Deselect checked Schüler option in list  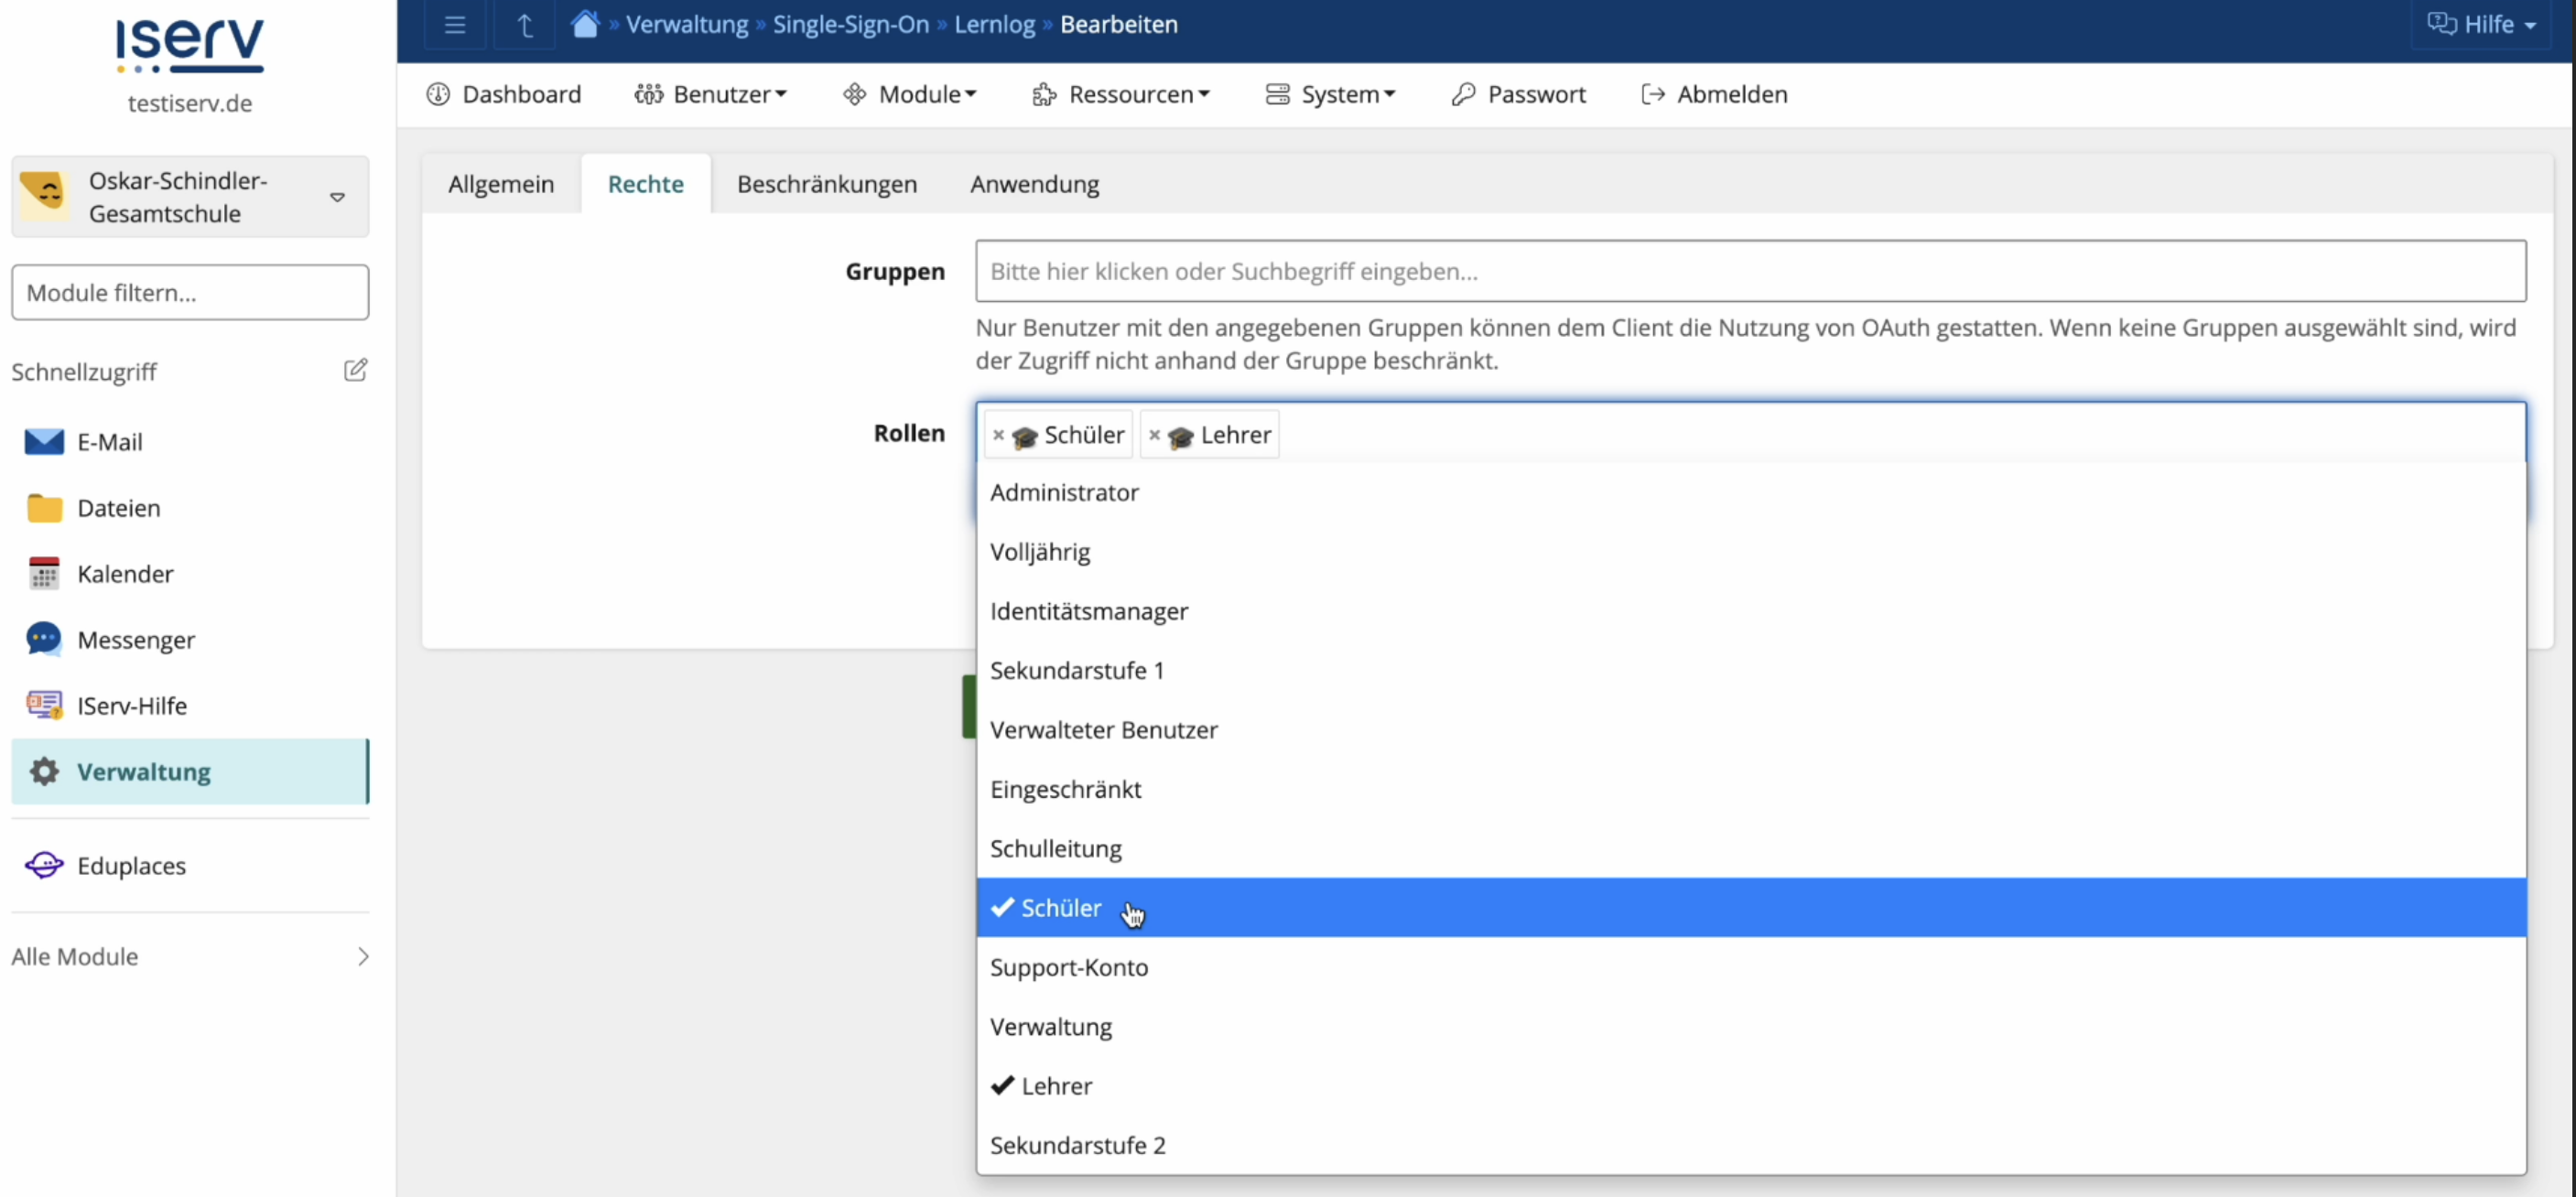click(x=1061, y=908)
